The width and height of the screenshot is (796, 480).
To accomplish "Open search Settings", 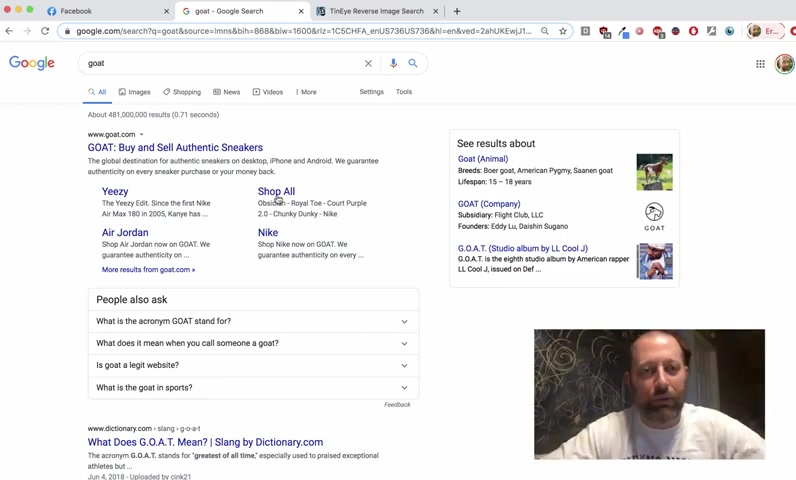I will click(x=372, y=92).
